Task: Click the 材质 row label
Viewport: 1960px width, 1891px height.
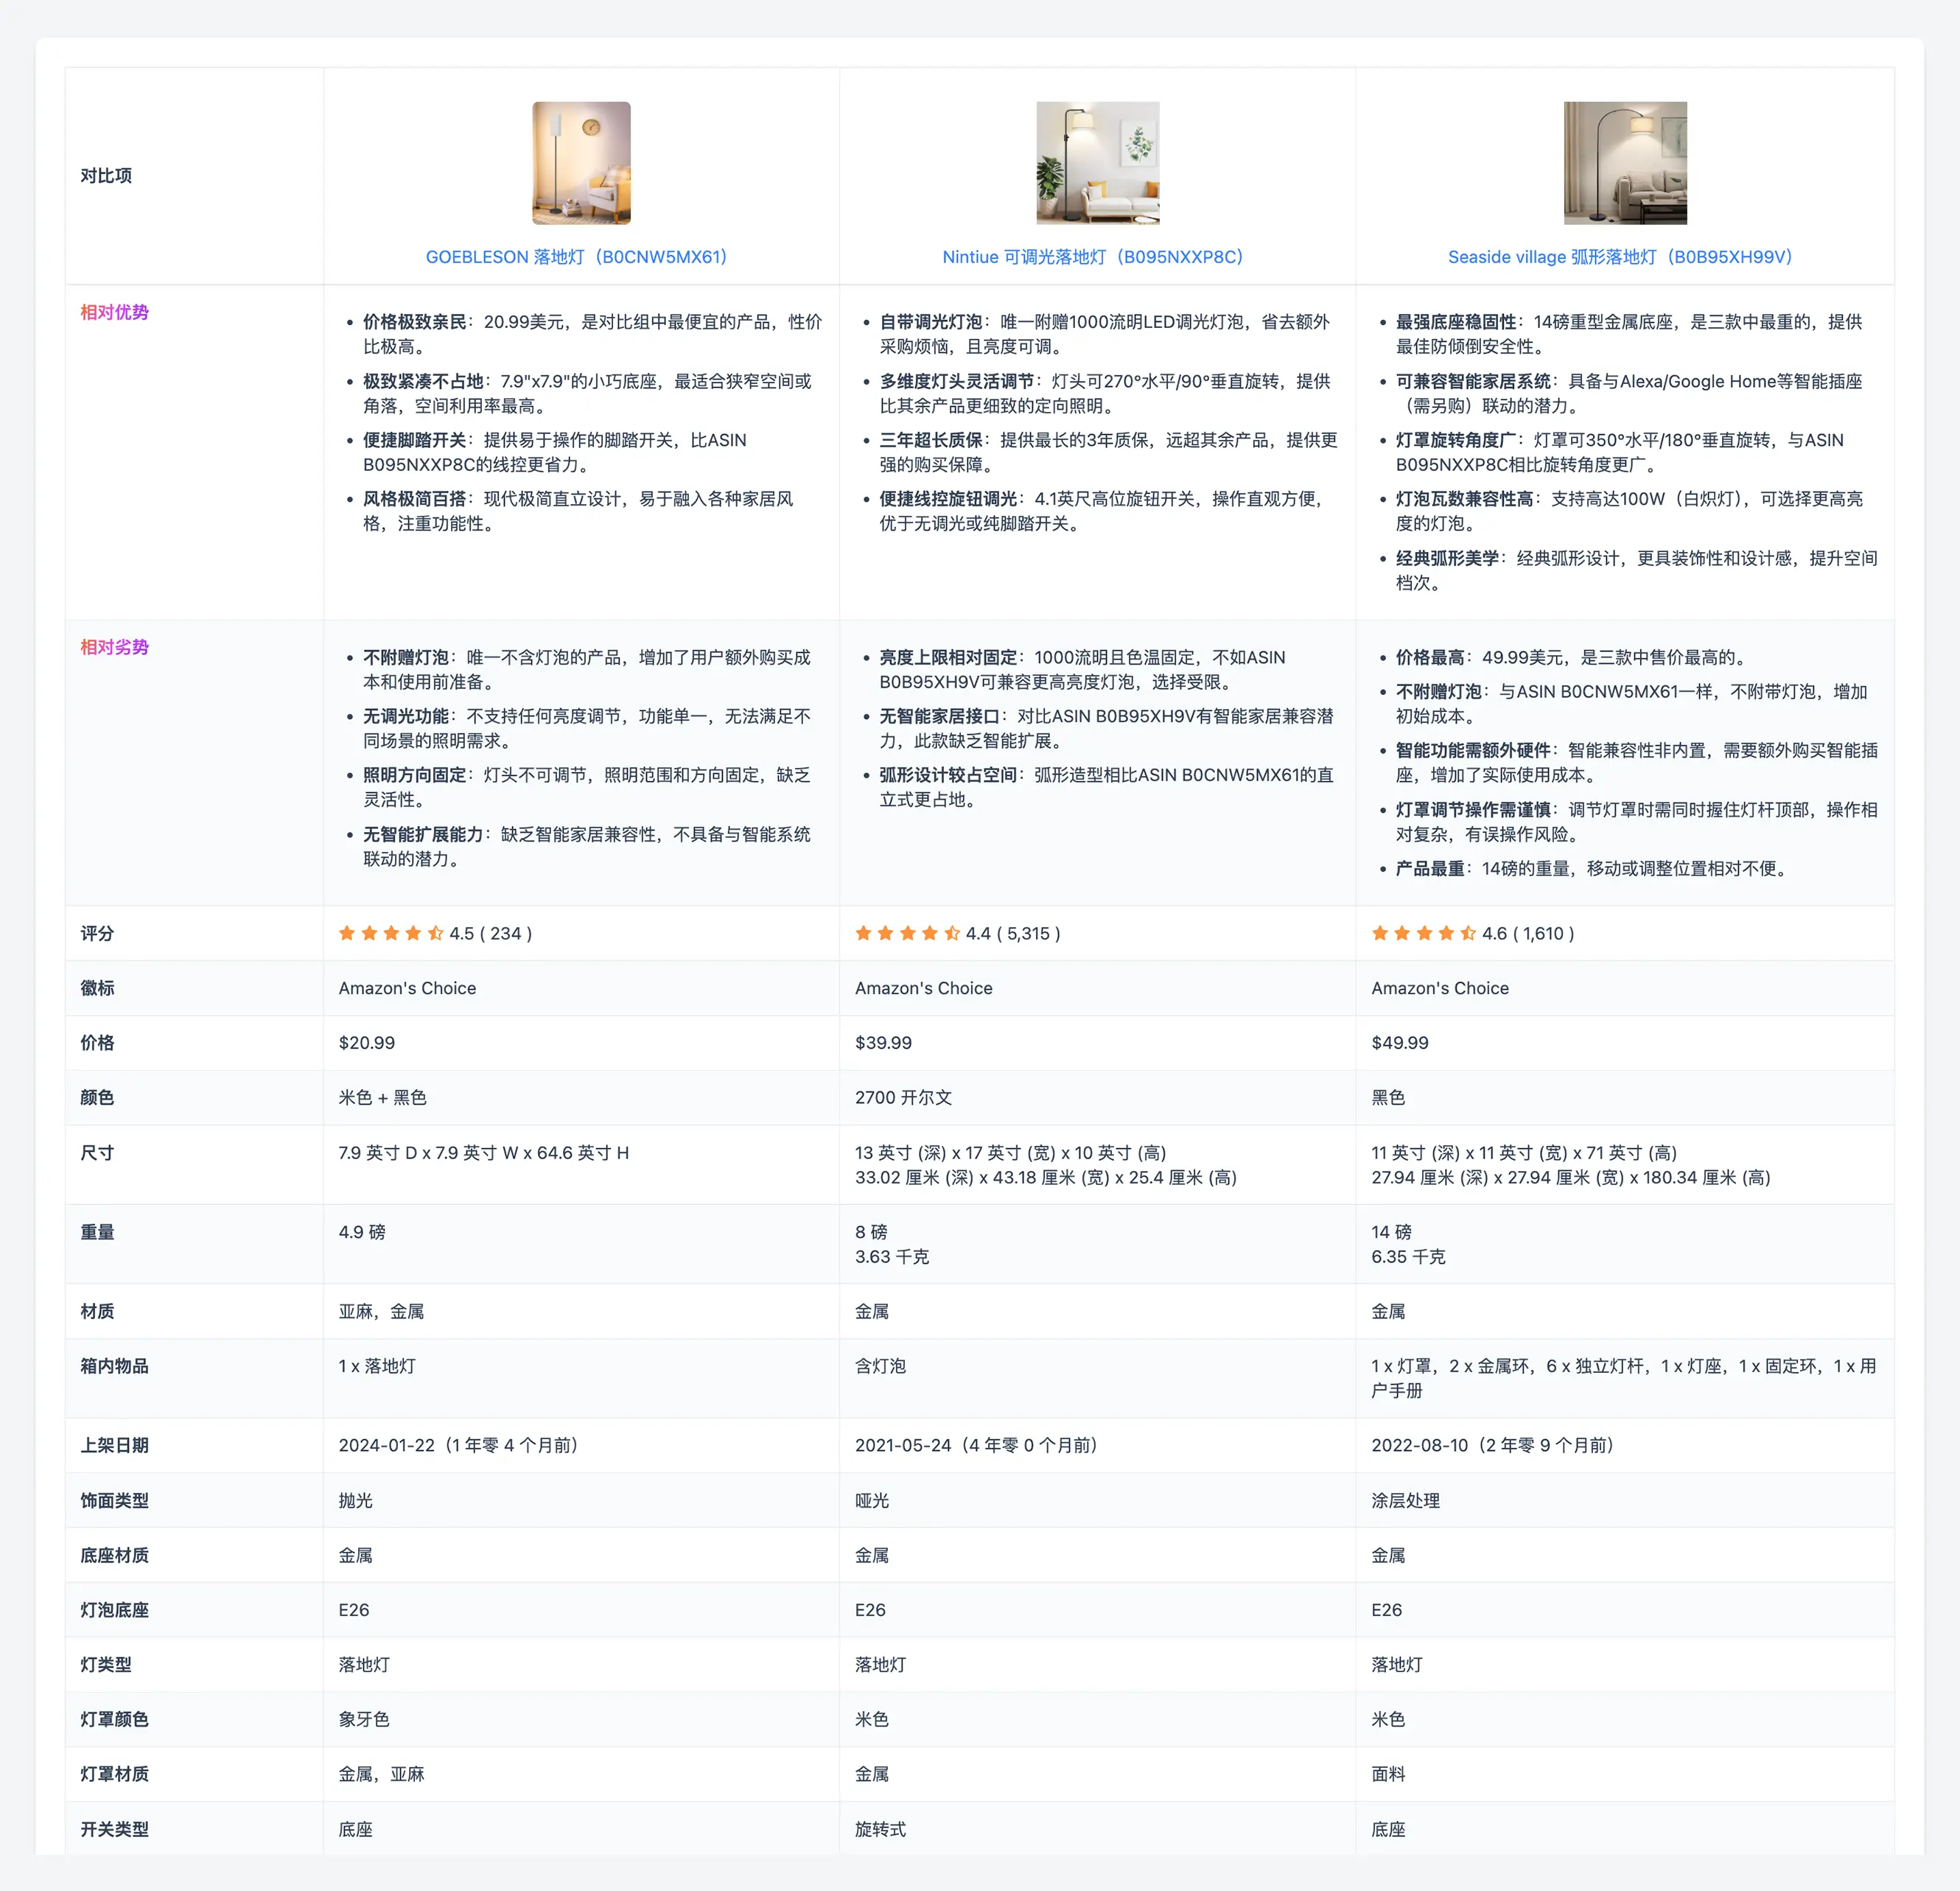Action: coord(97,1311)
